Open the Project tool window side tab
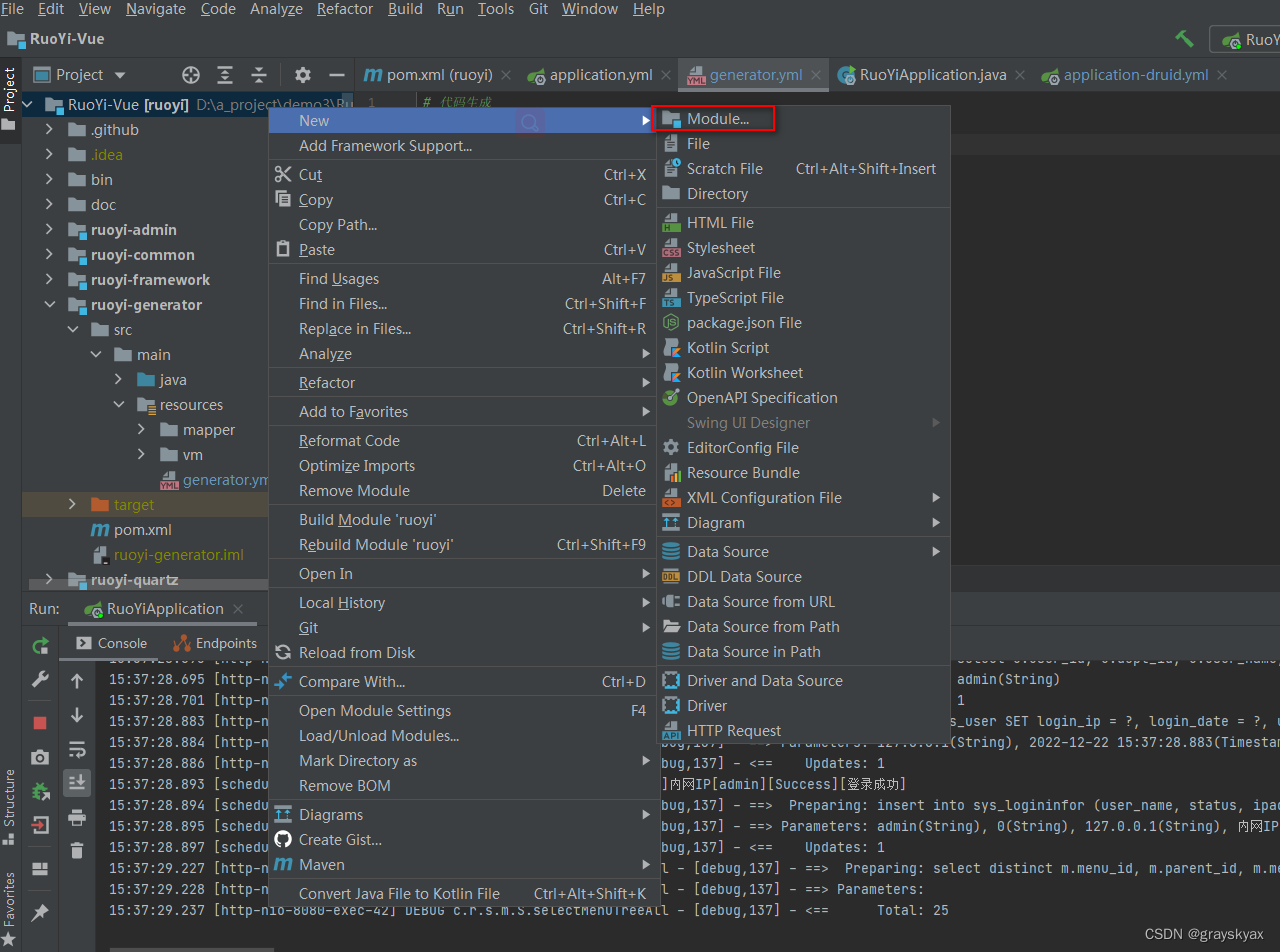Screen dimensions: 1280x952 click(x=10, y=100)
